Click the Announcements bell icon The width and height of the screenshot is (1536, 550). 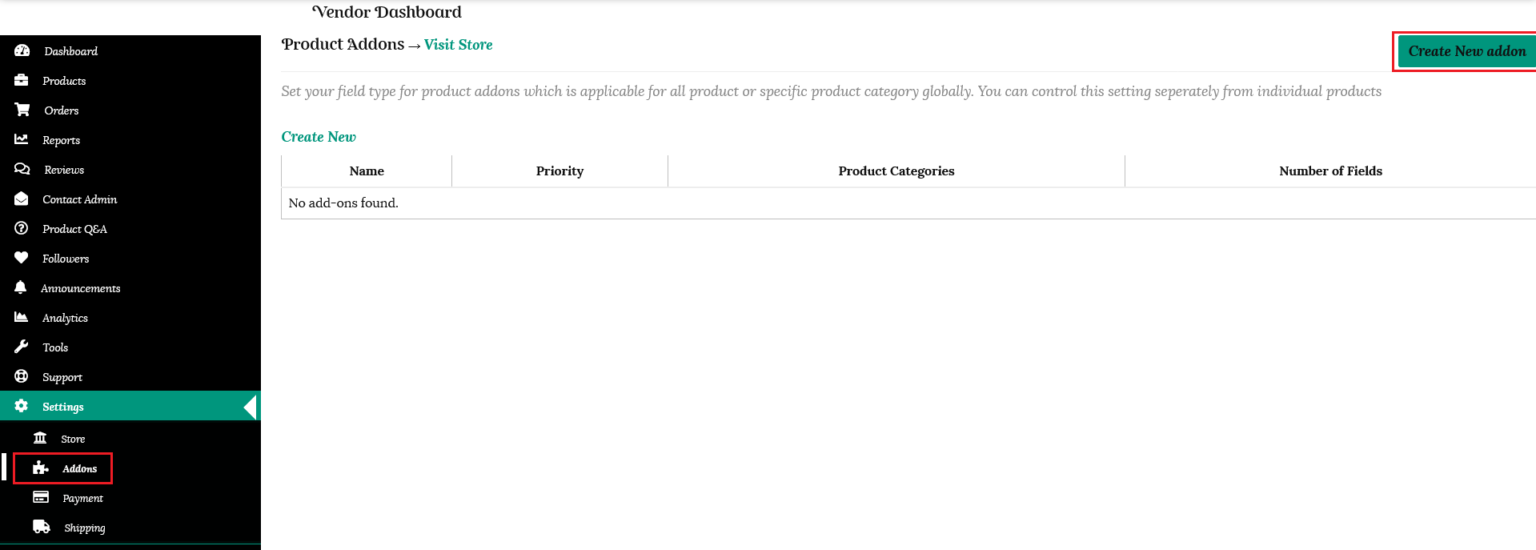(x=21, y=288)
